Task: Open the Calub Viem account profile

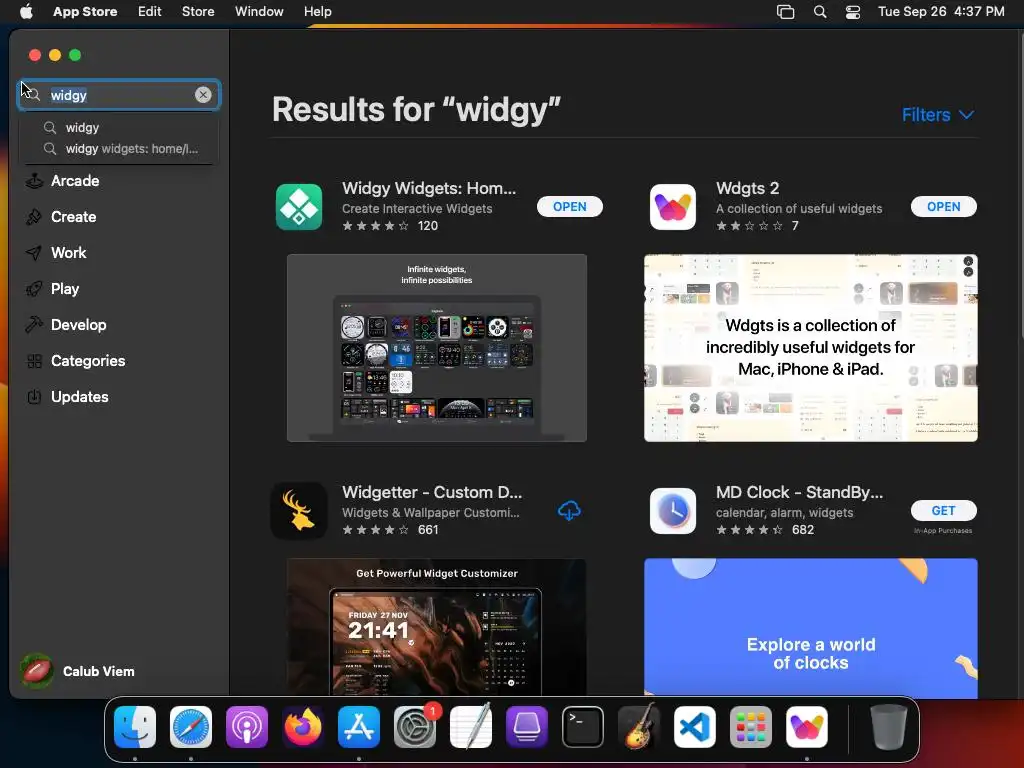Action: click(78, 671)
